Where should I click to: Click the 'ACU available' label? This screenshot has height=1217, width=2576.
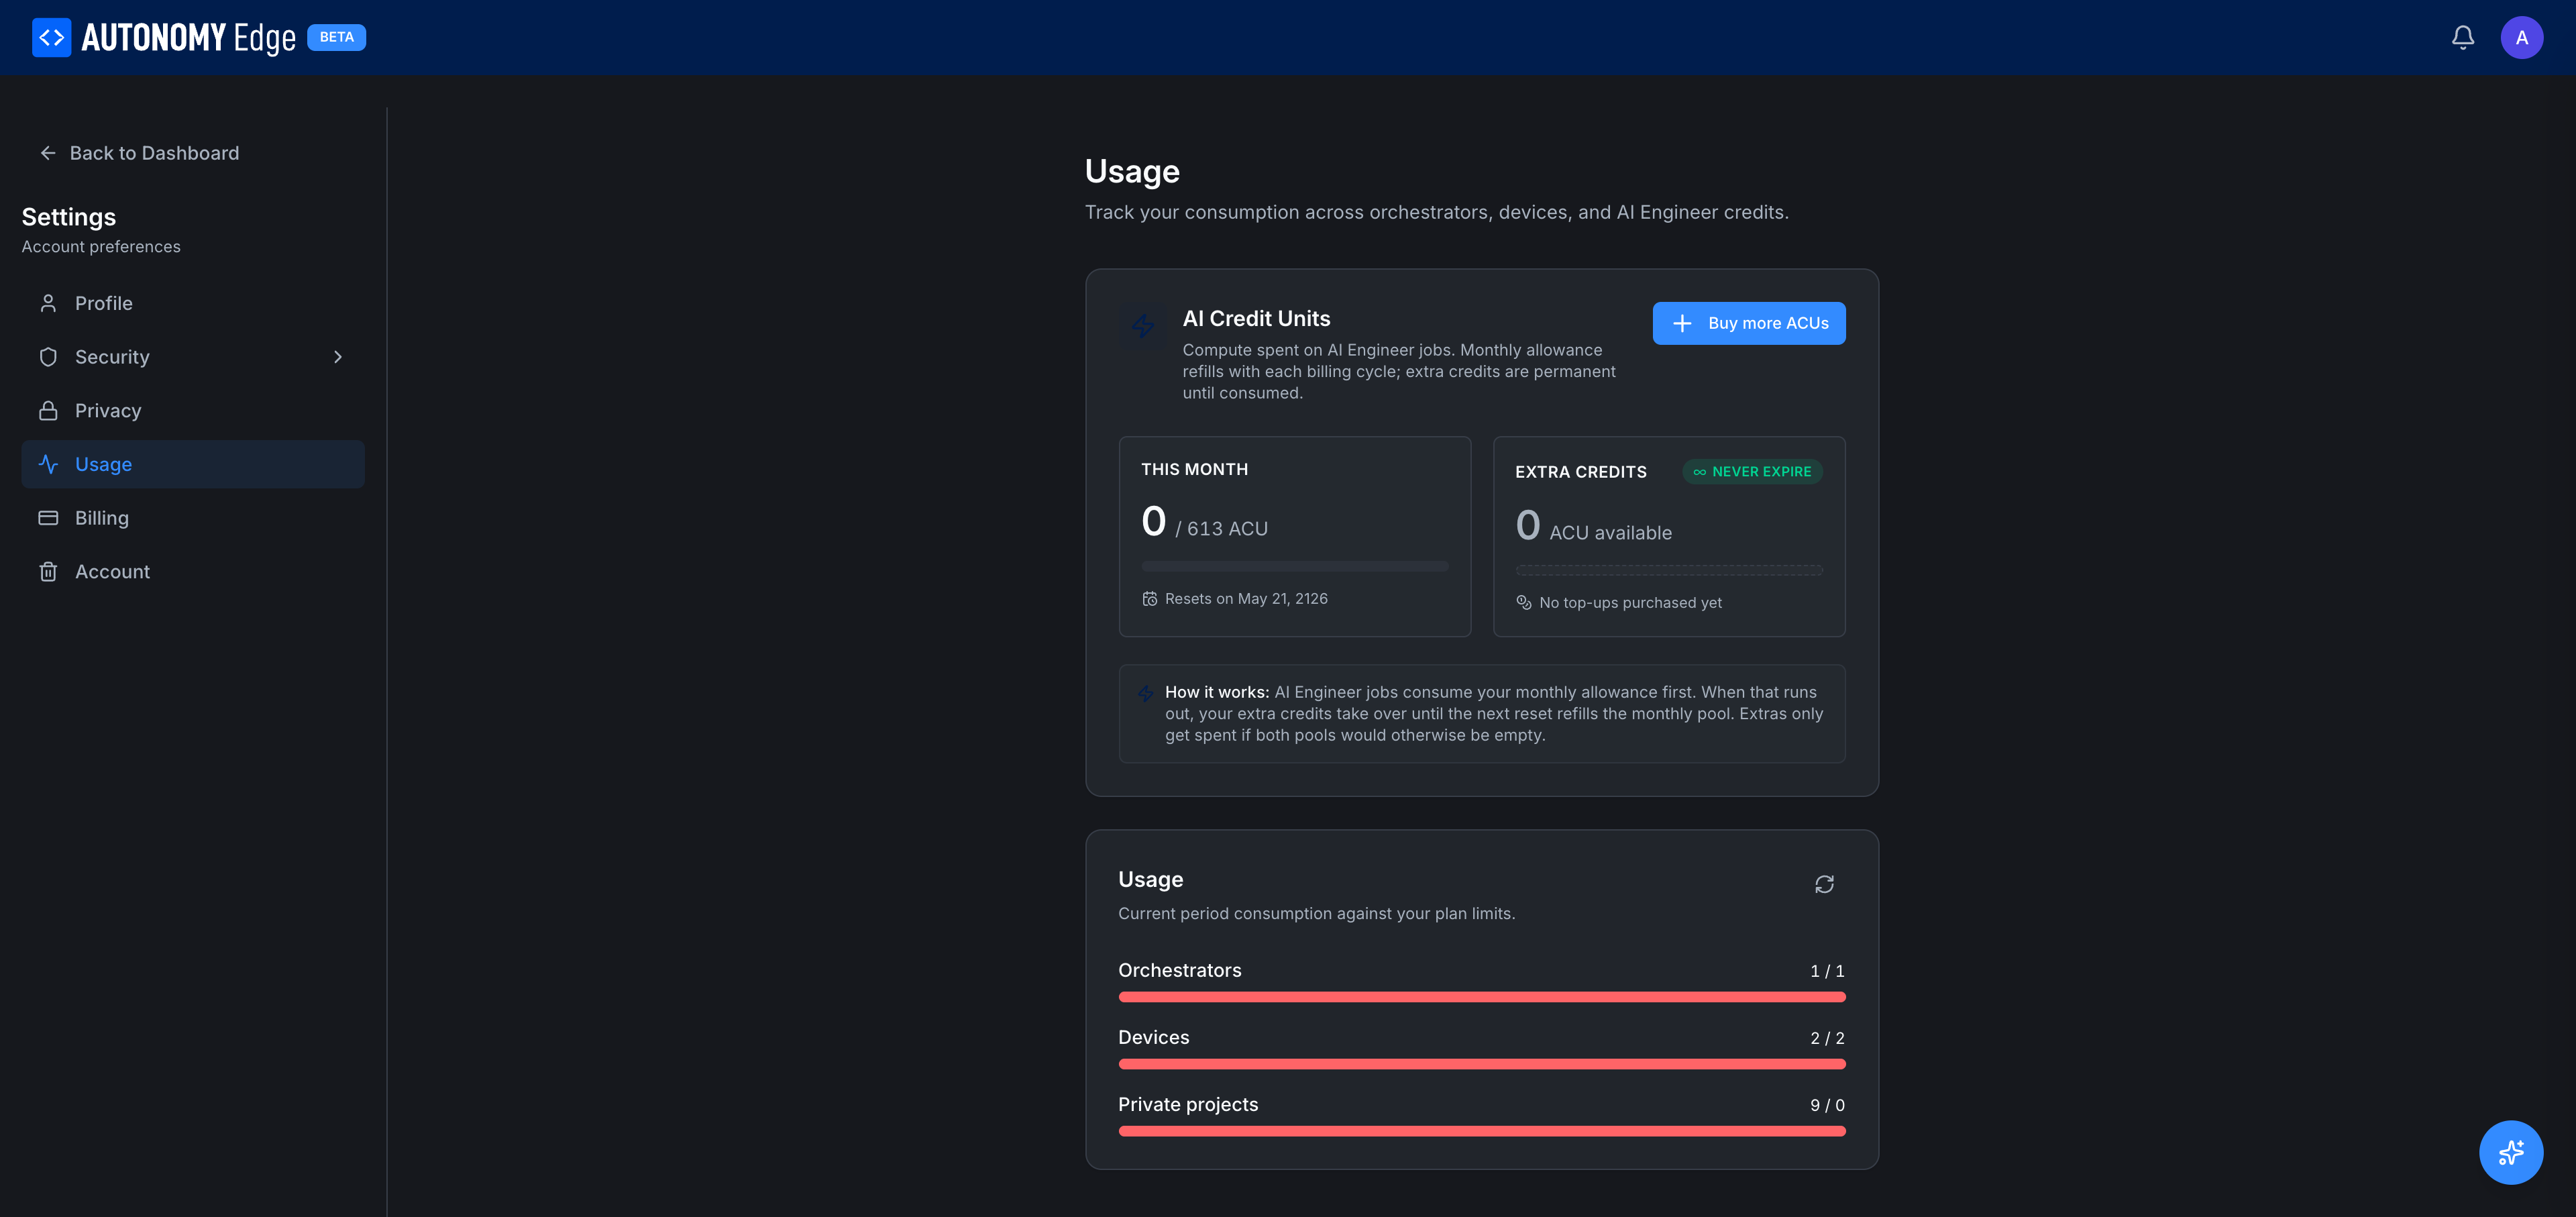(1610, 533)
